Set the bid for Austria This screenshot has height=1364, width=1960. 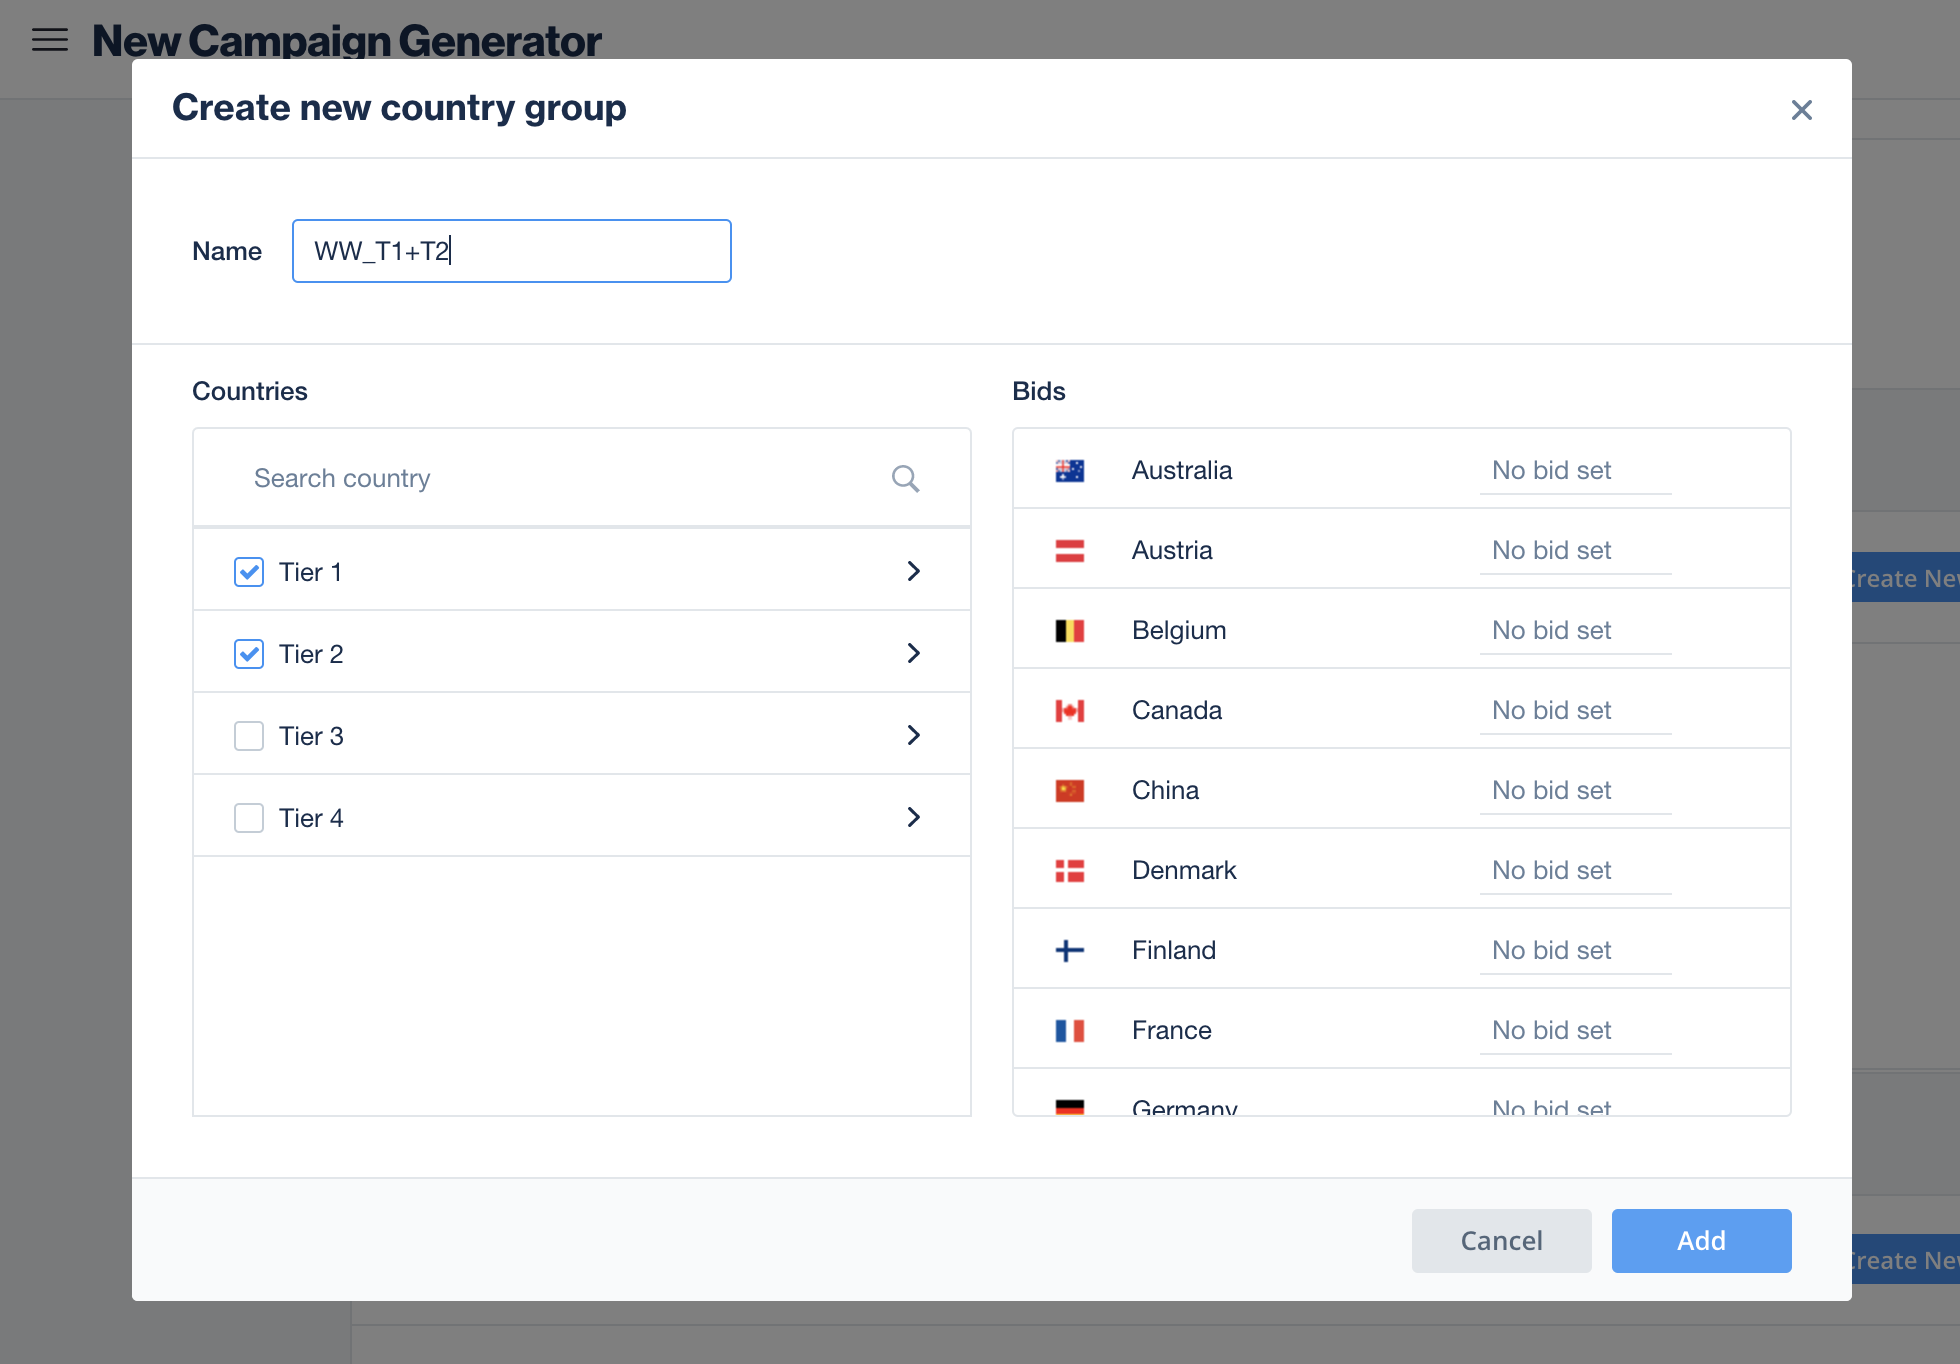tap(1576, 551)
